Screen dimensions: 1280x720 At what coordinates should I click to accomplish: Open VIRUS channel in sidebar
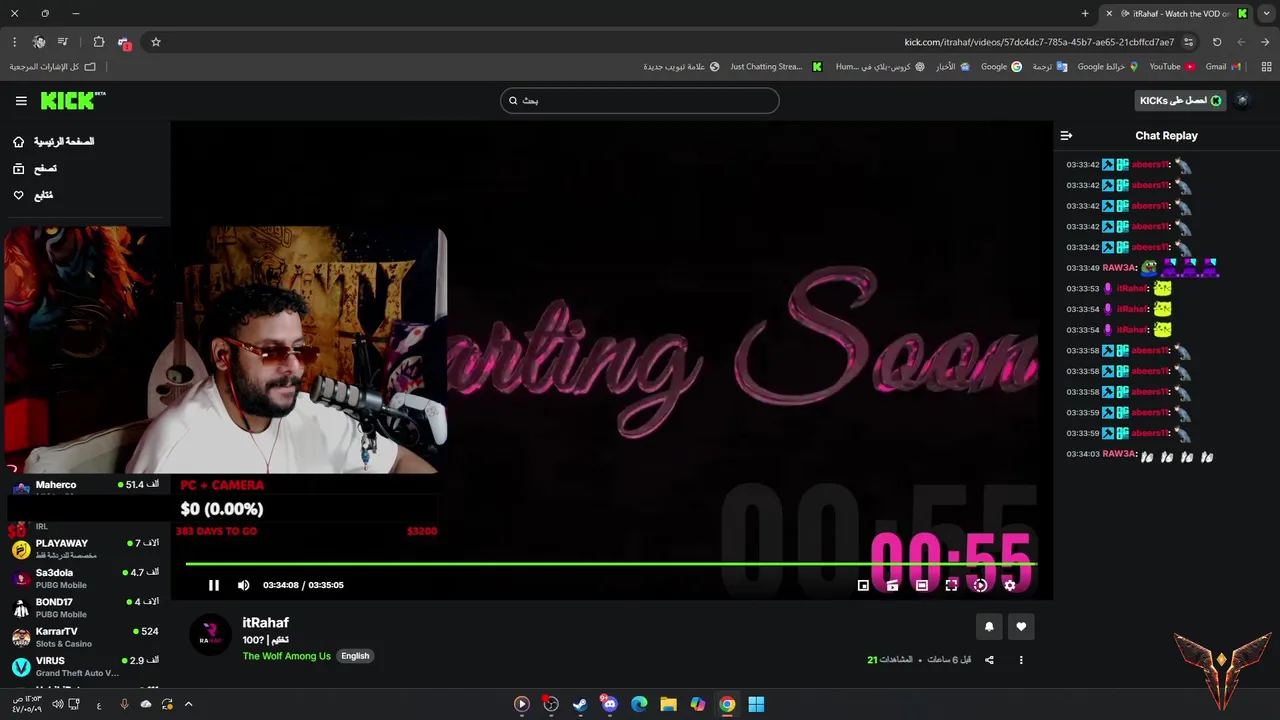85,666
